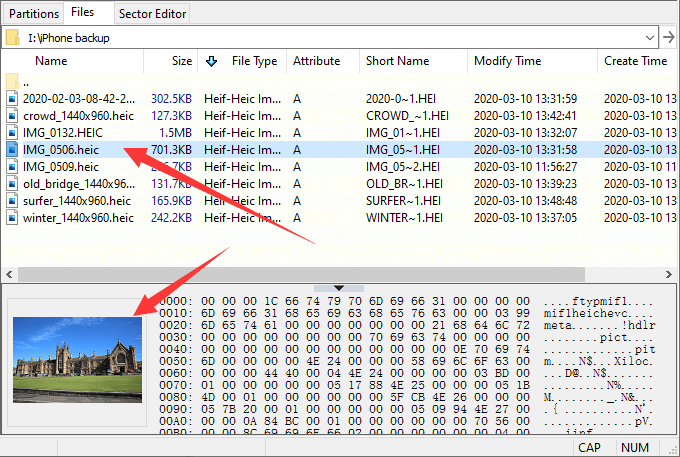Sort by the Modify Time column header
The width and height of the screenshot is (680, 457).
click(x=507, y=61)
